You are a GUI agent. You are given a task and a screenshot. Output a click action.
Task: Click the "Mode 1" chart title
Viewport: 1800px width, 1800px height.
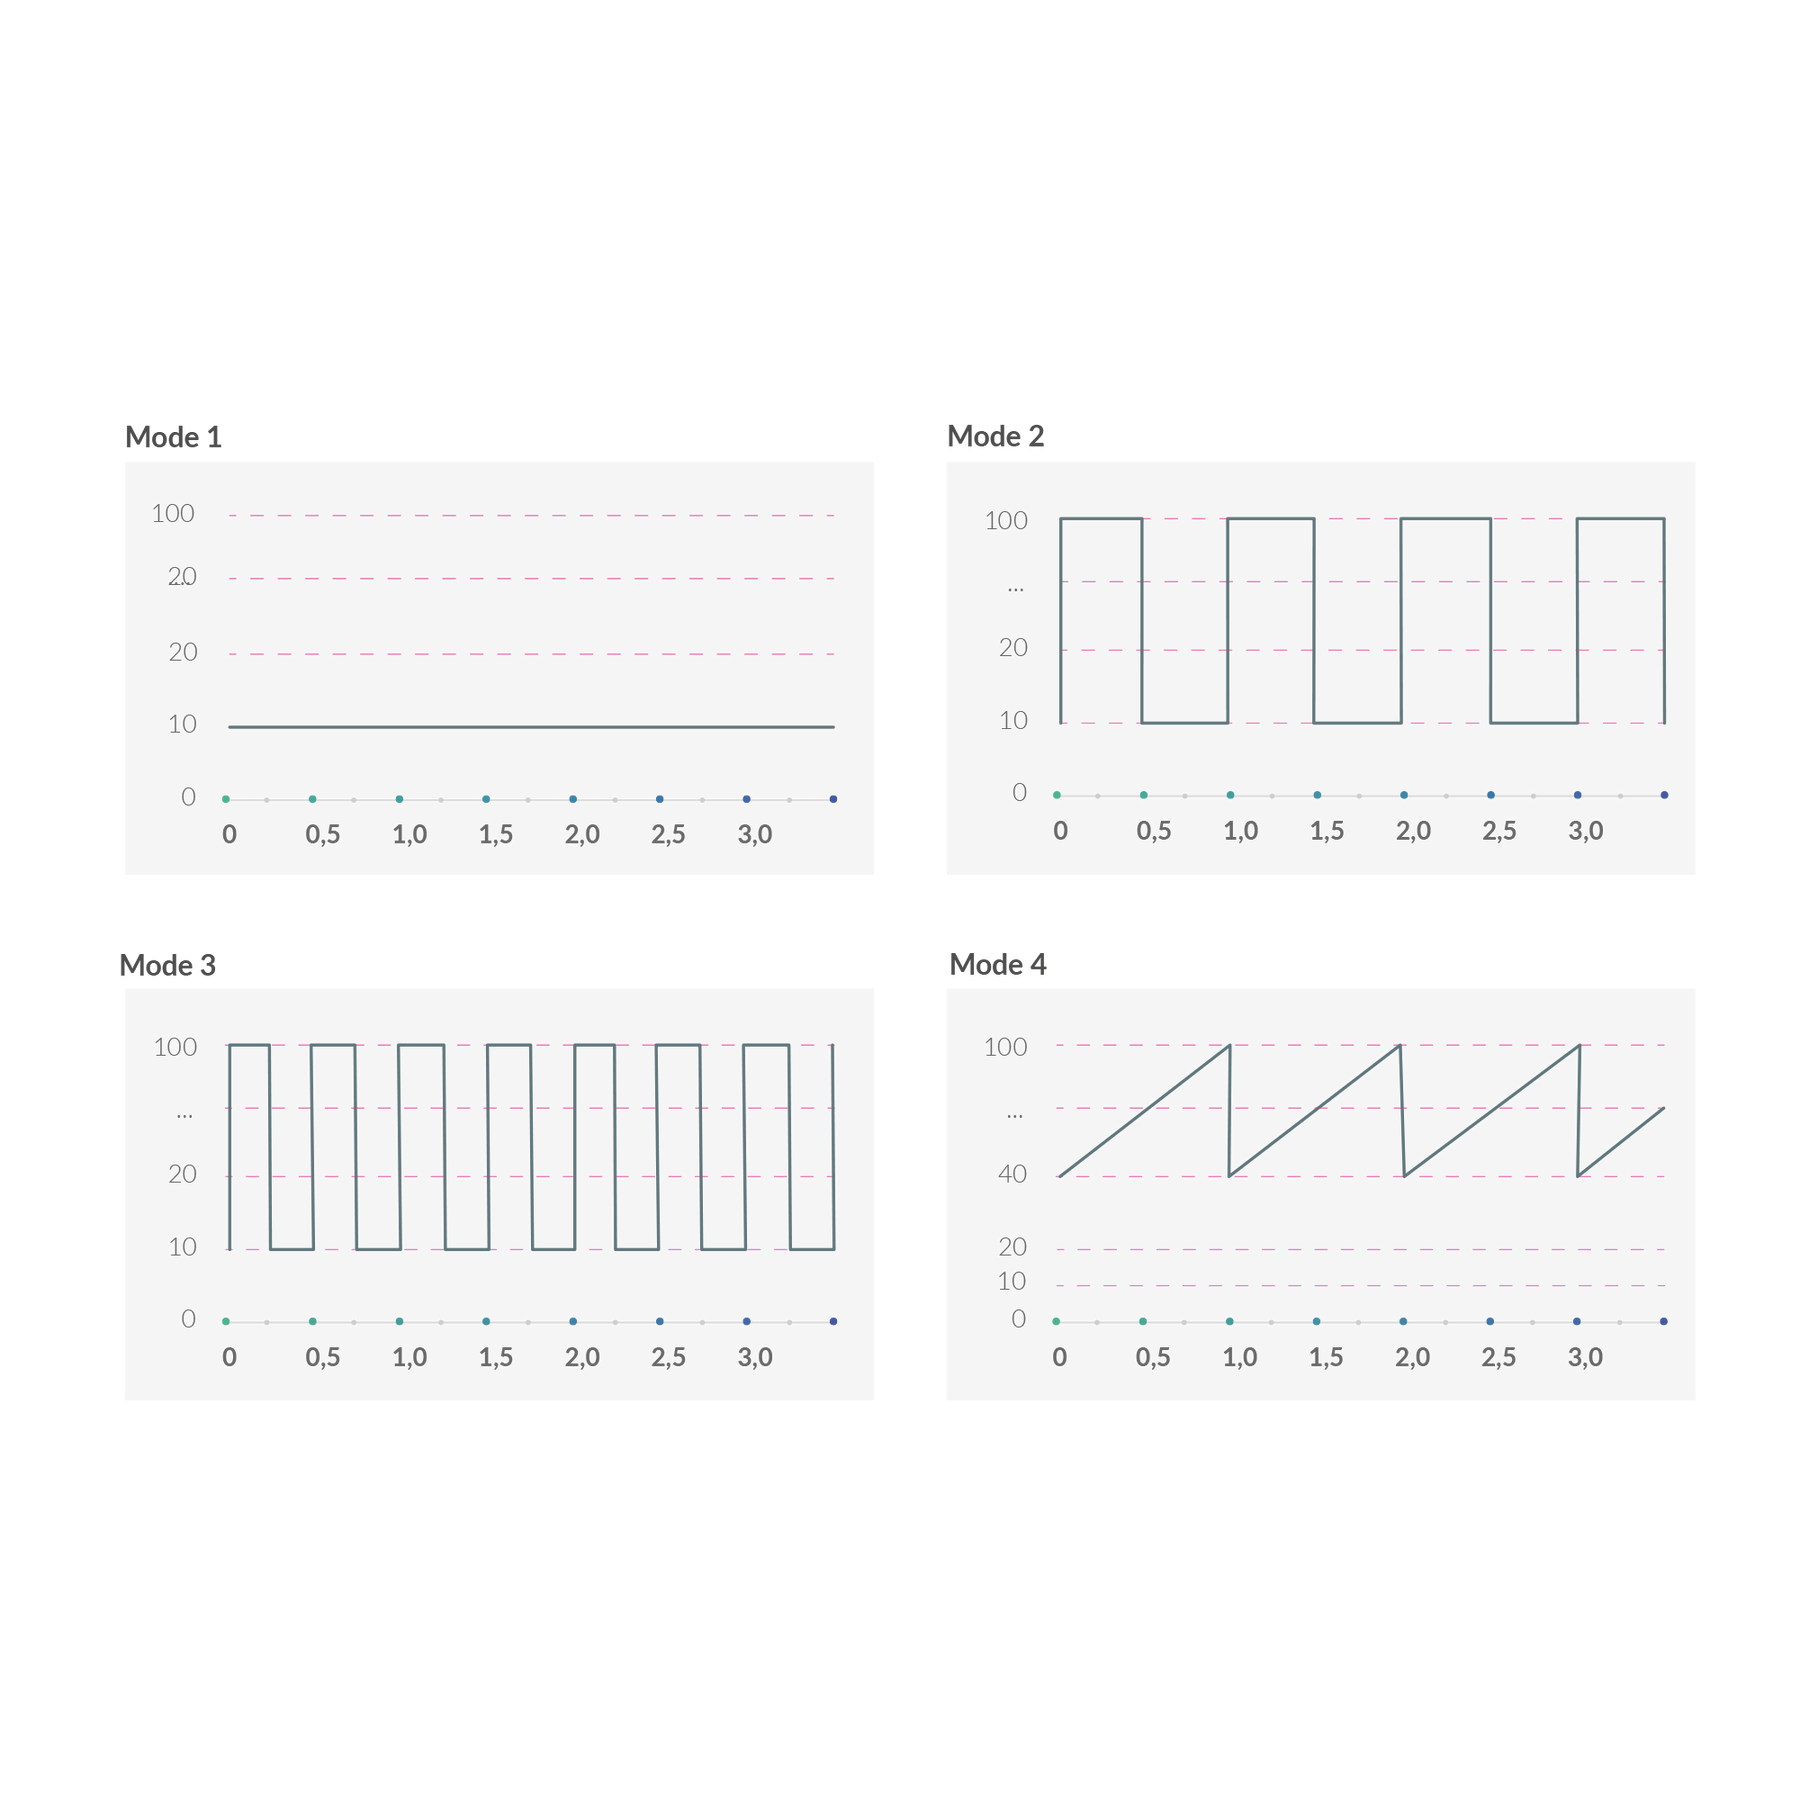click(173, 437)
